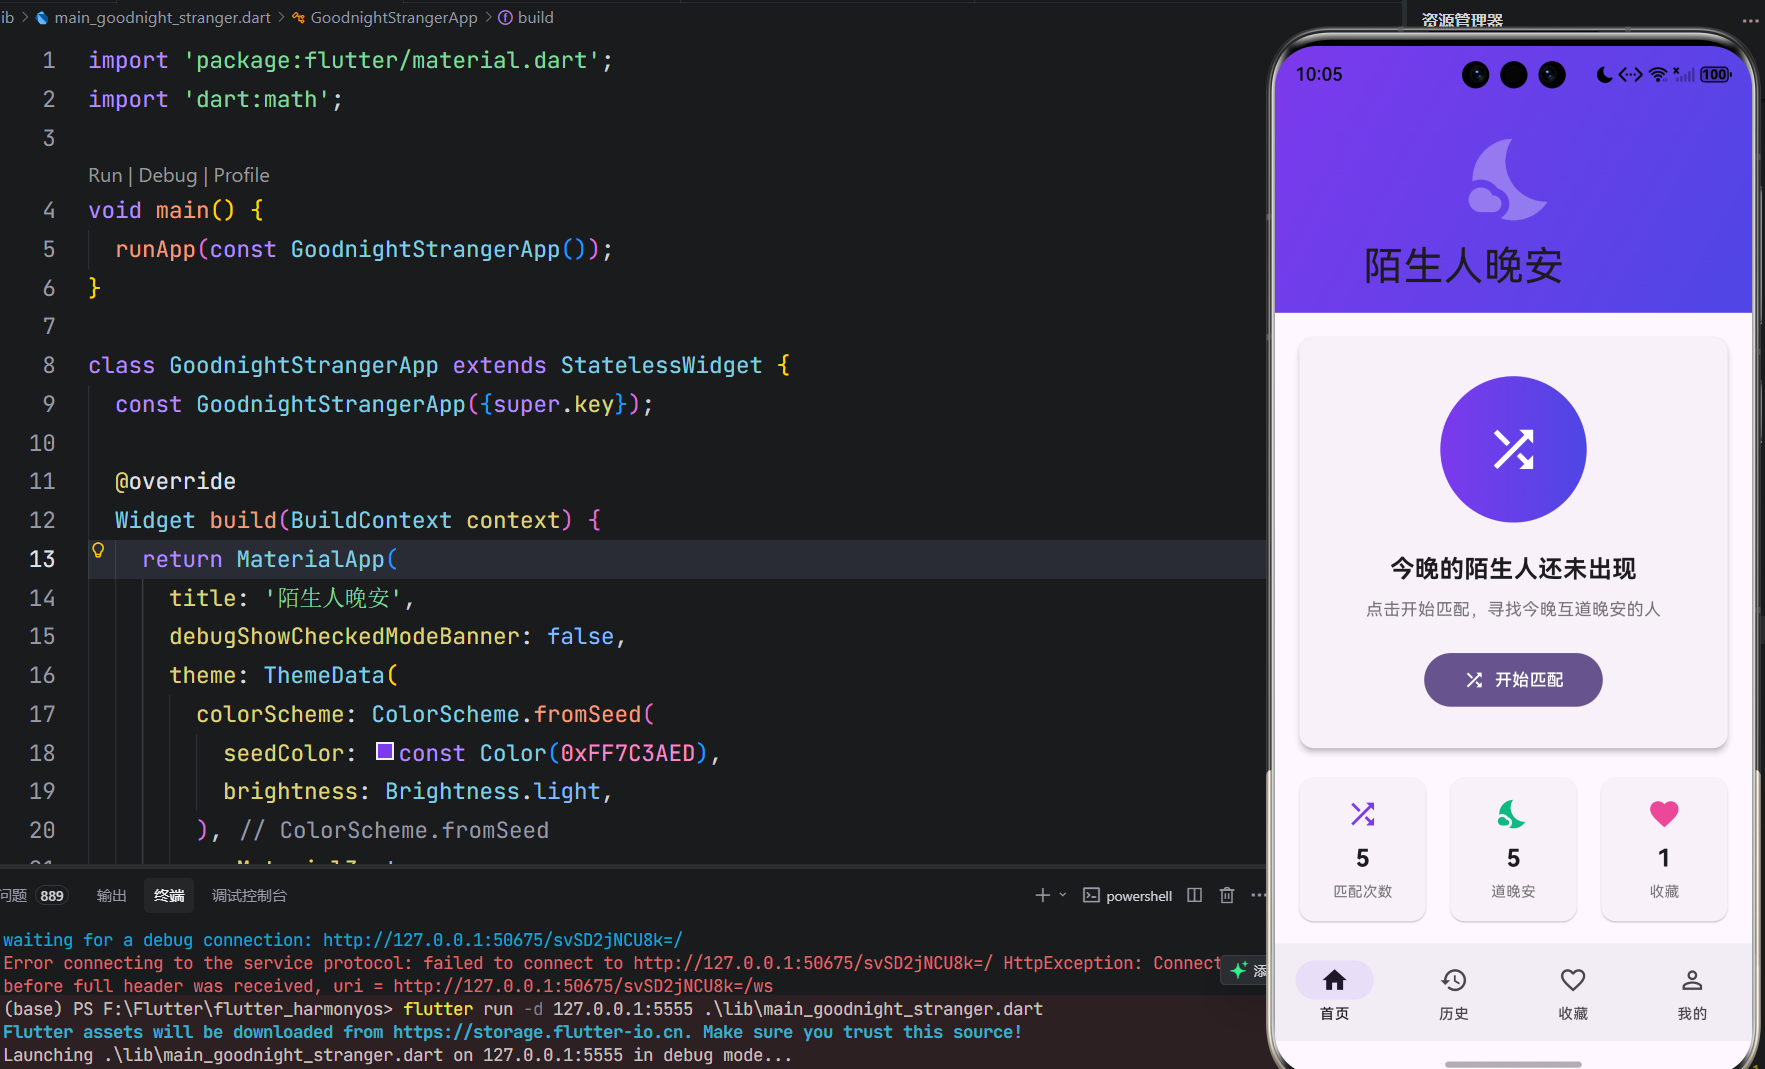Click the Profile CodeLens above main()
This screenshot has width=1765, height=1069.
[x=241, y=175]
